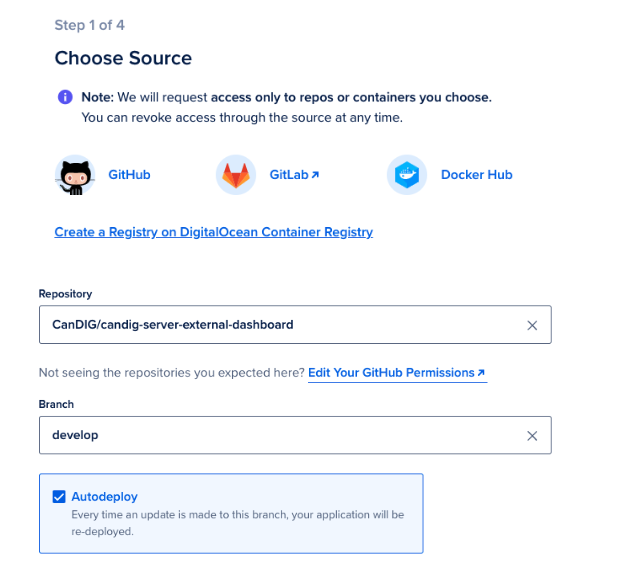Uncheck the Autodeploy checkbox
629x579 pixels.
(x=59, y=496)
